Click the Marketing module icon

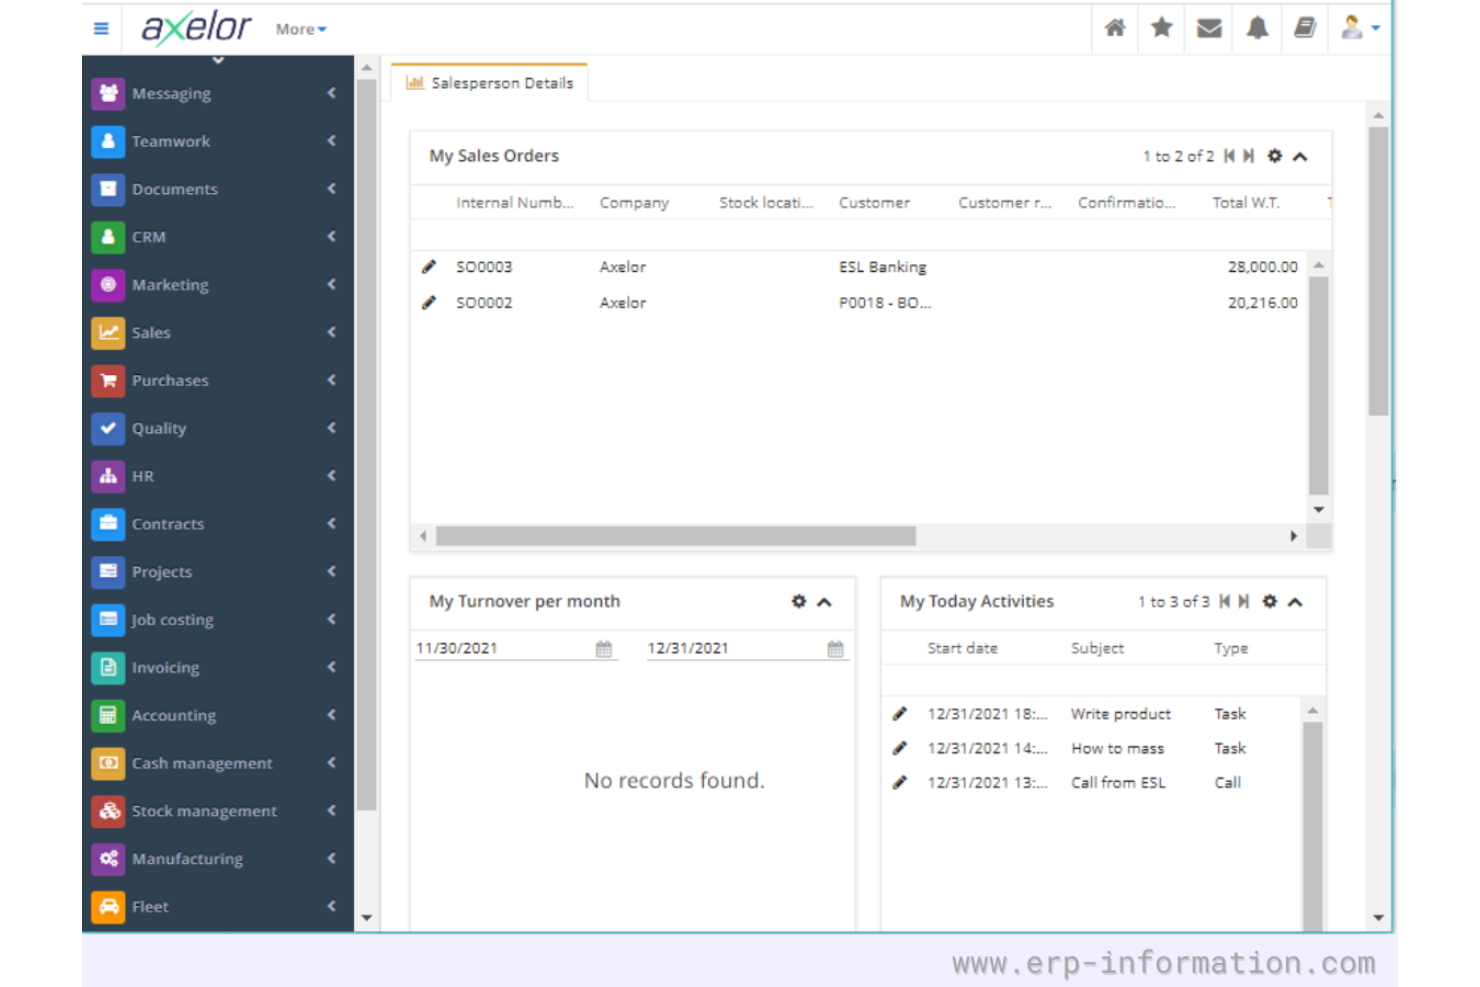(108, 285)
